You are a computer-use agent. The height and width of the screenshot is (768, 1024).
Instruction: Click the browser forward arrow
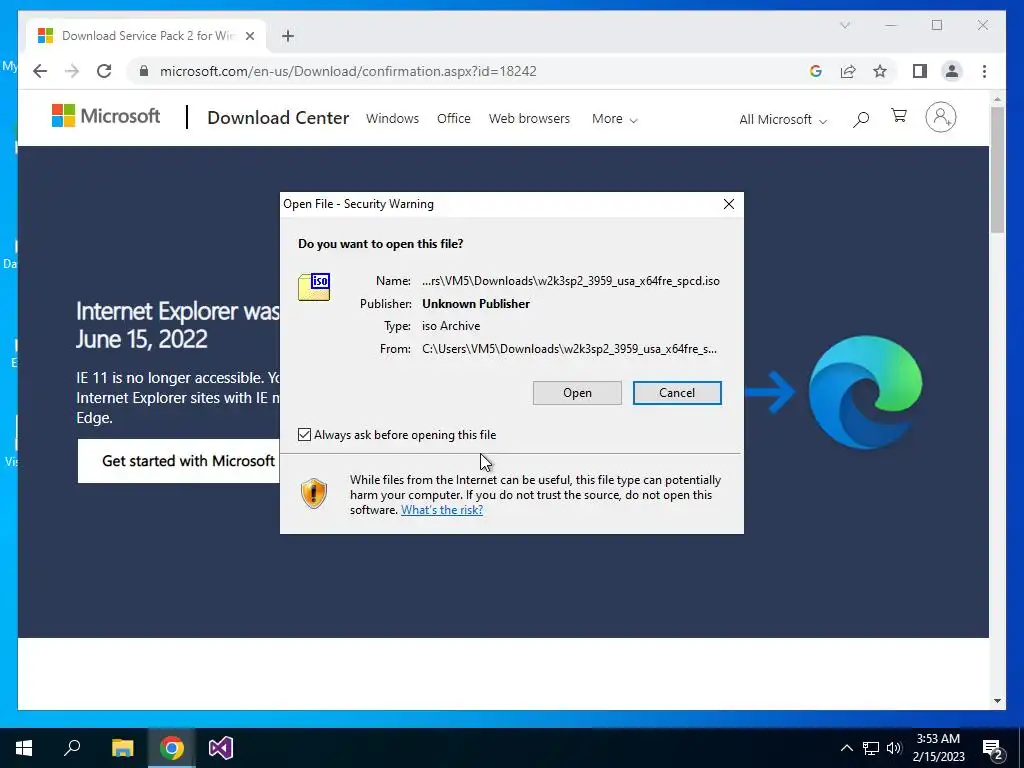coord(72,71)
